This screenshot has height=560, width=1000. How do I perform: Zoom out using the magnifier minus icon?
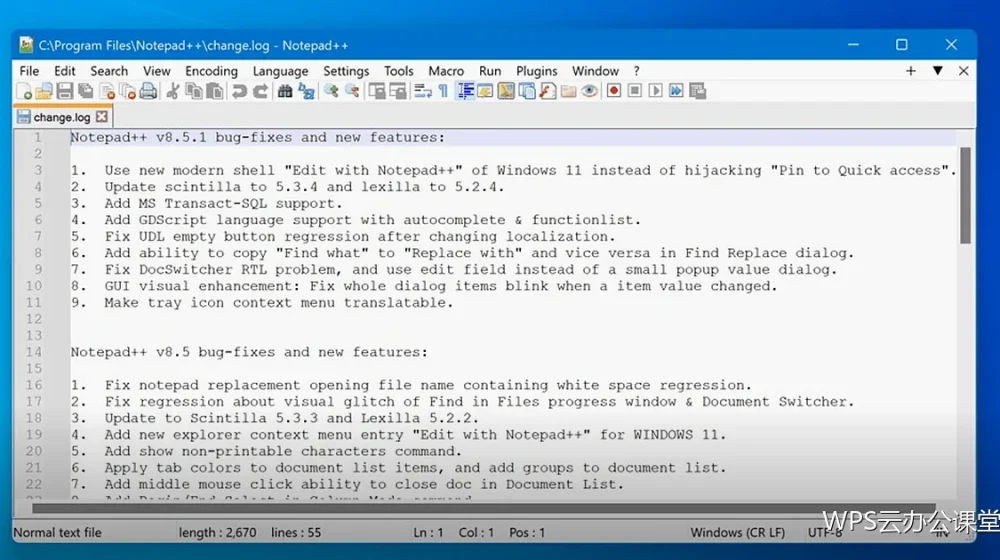pyautogui.click(x=352, y=91)
